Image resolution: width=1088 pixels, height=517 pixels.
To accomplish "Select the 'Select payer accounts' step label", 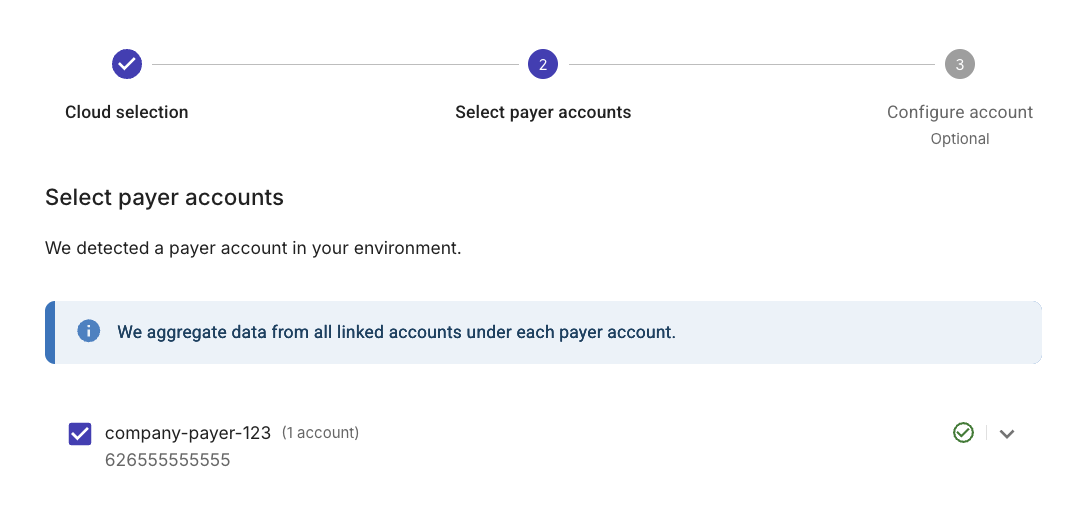I will 543,112.
